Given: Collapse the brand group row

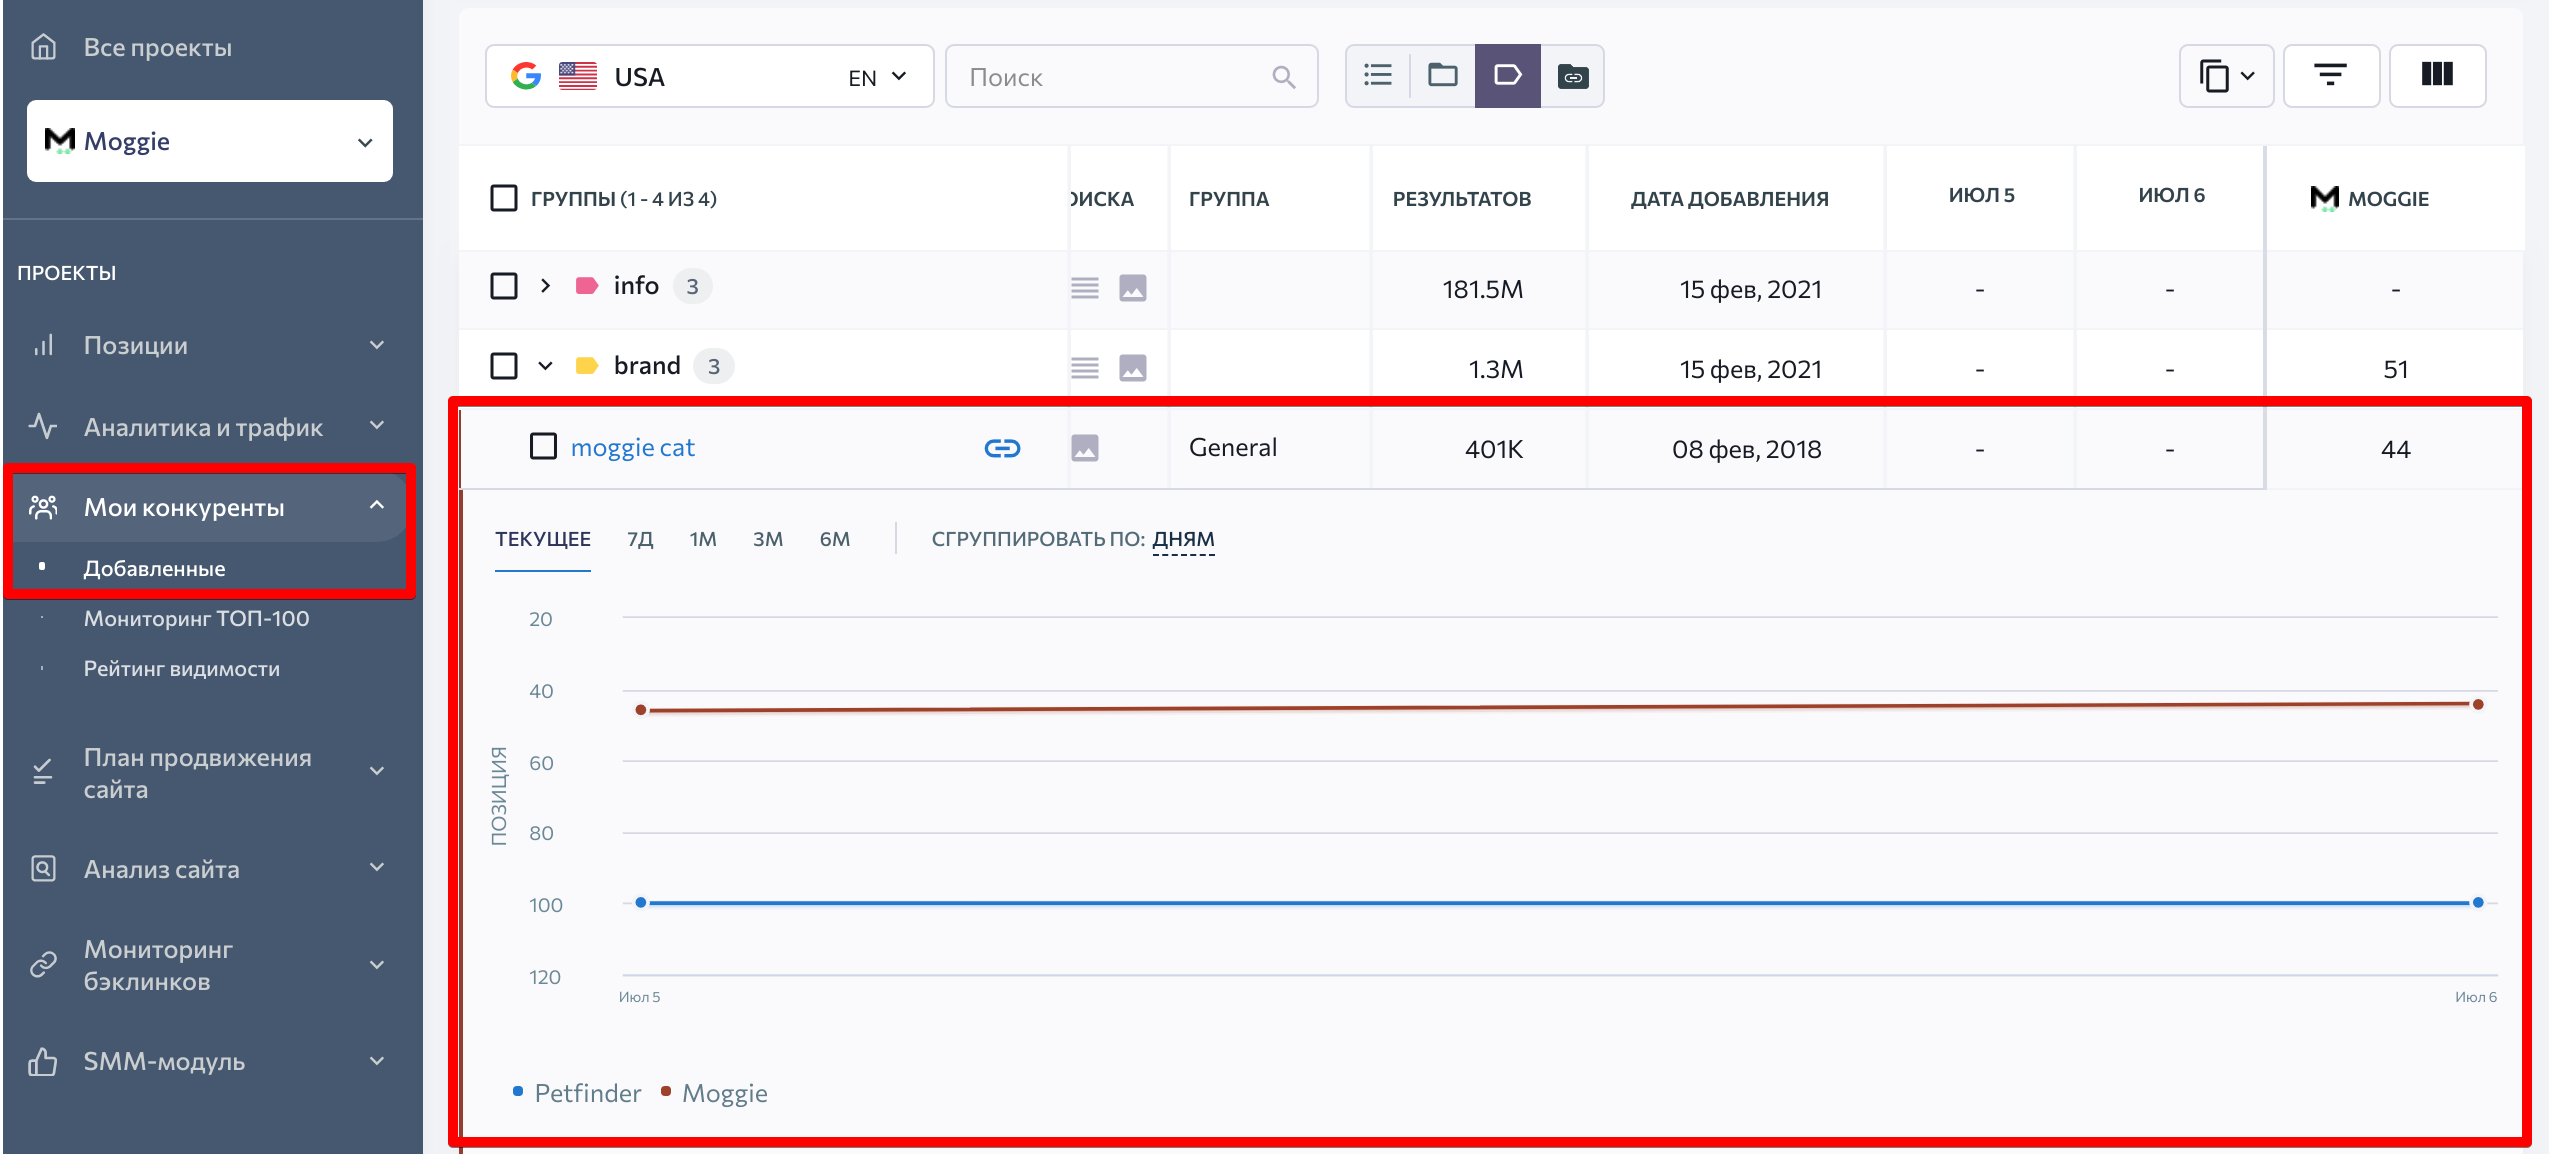Looking at the screenshot, I should click(545, 366).
